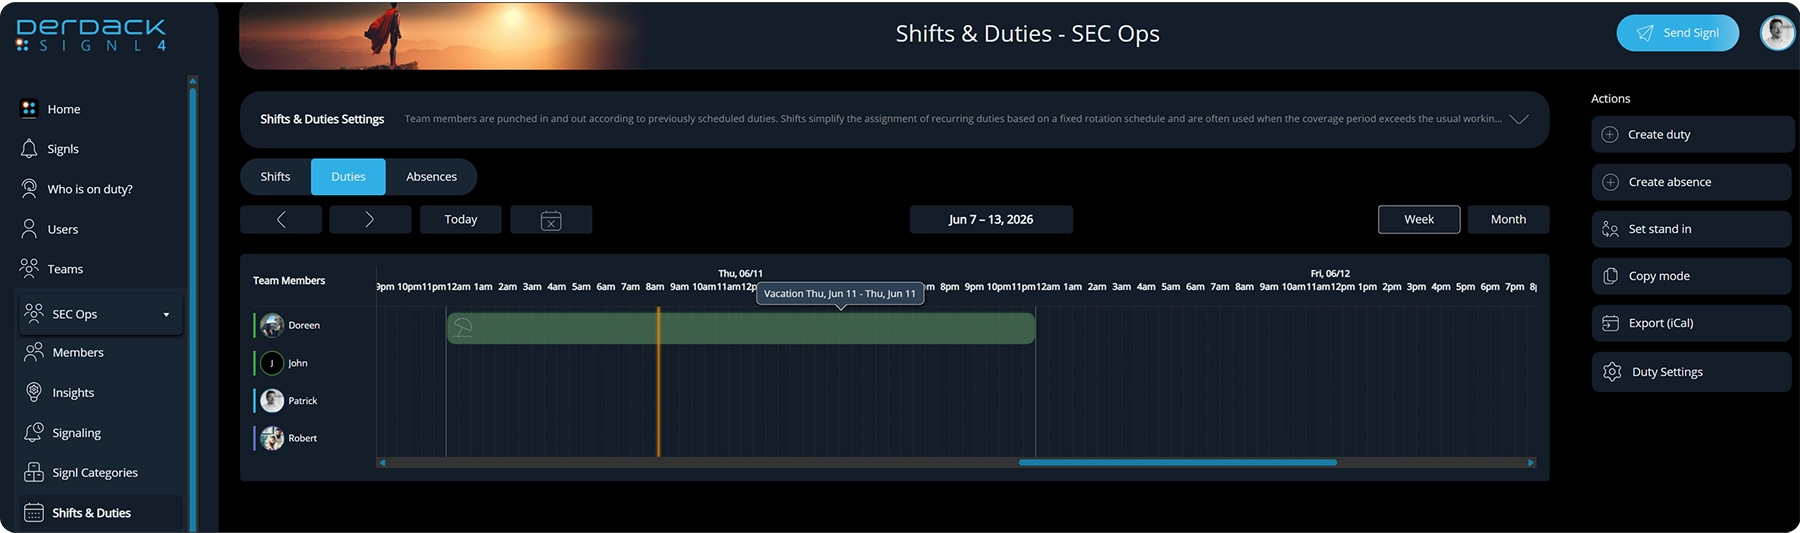The height and width of the screenshot is (533, 1800).
Task: Select the Absences tab
Action: (x=431, y=177)
